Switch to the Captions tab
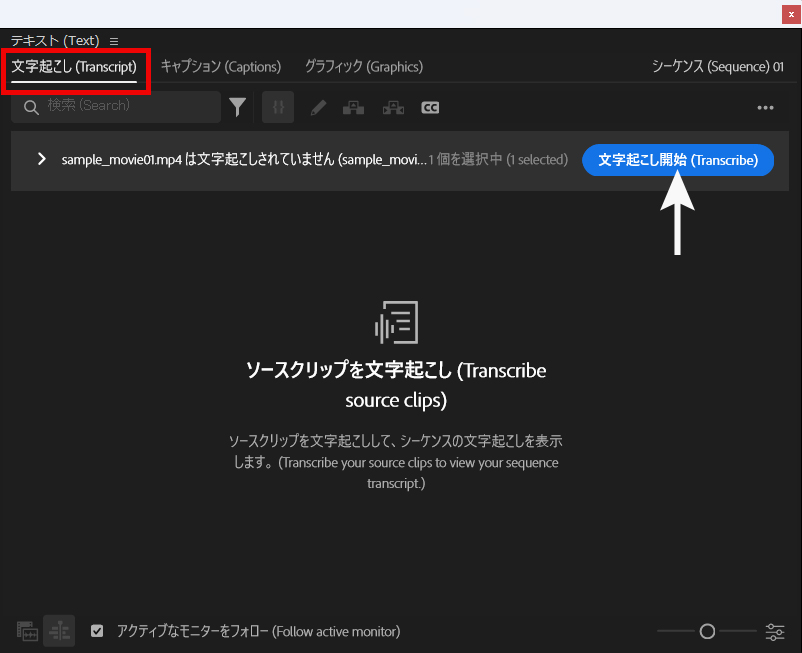Viewport: 802px width, 653px height. click(221, 66)
